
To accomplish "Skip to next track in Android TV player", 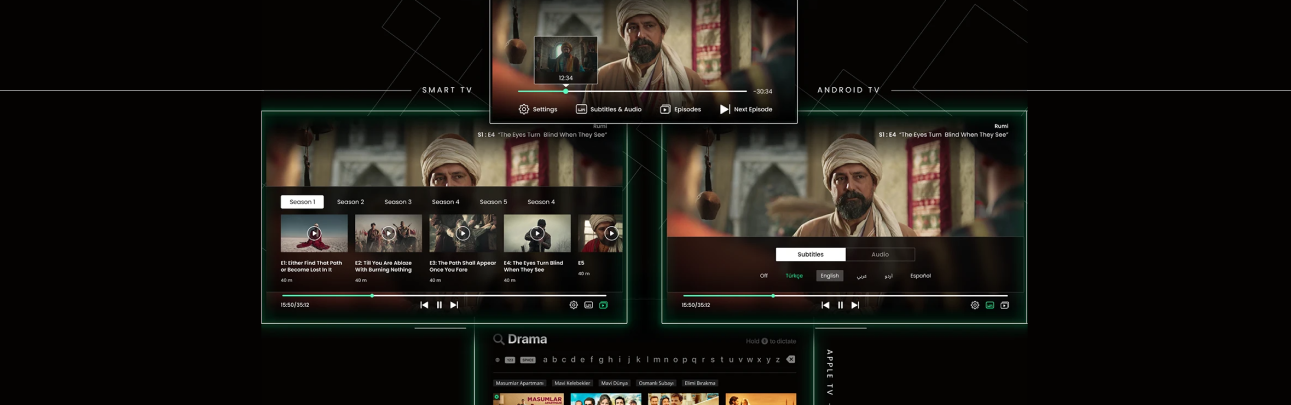I will [855, 305].
